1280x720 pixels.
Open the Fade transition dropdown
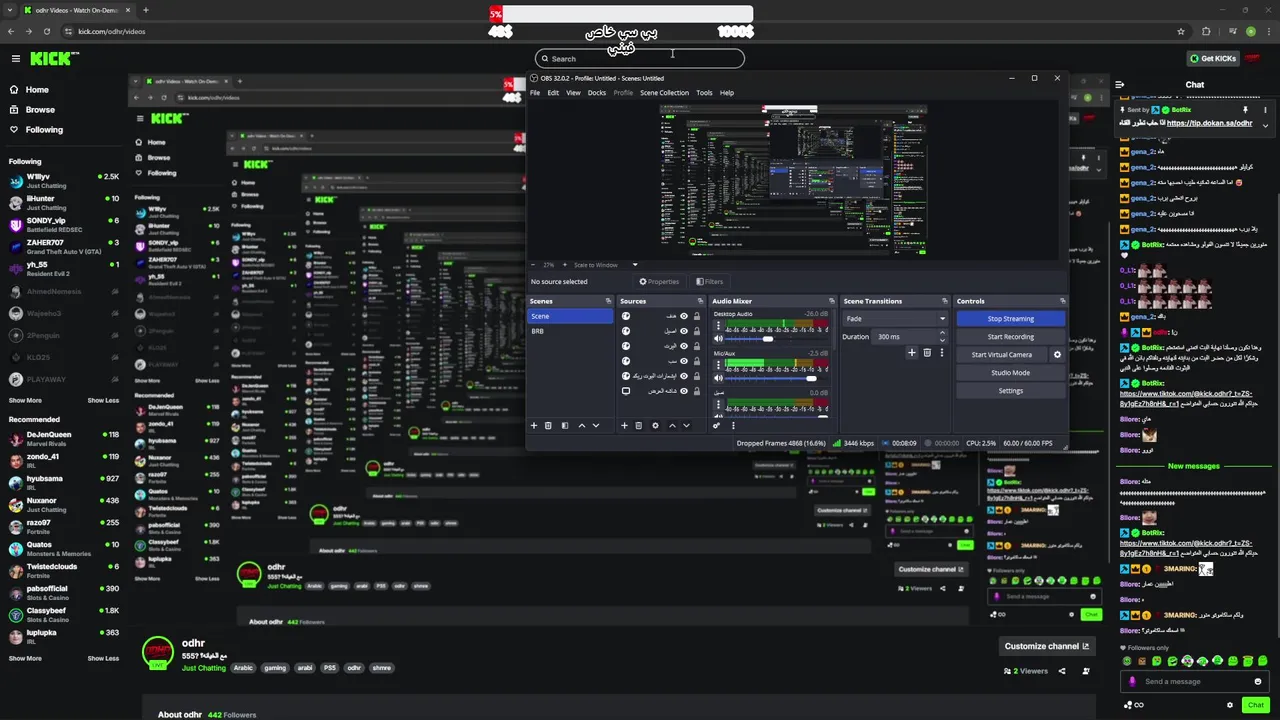tap(895, 319)
